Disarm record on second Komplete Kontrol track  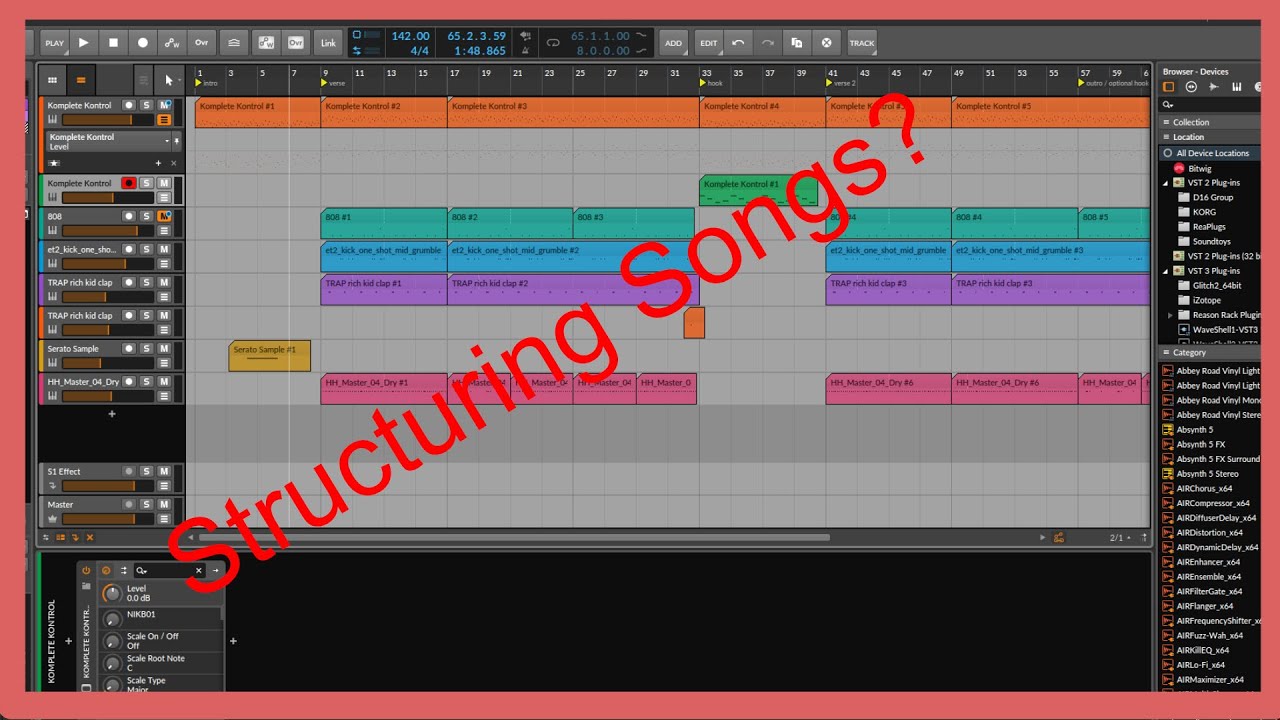(x=128, y=183)
